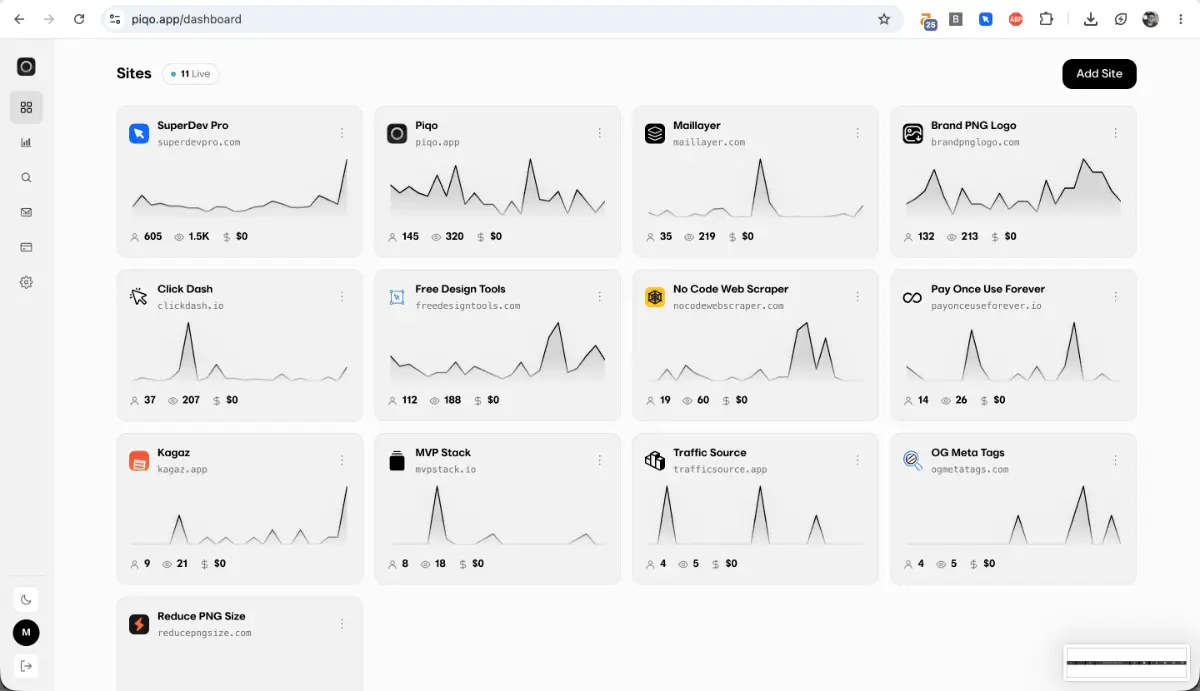
Task: Click the 219 views count on Maillayer
Action: 707,237
